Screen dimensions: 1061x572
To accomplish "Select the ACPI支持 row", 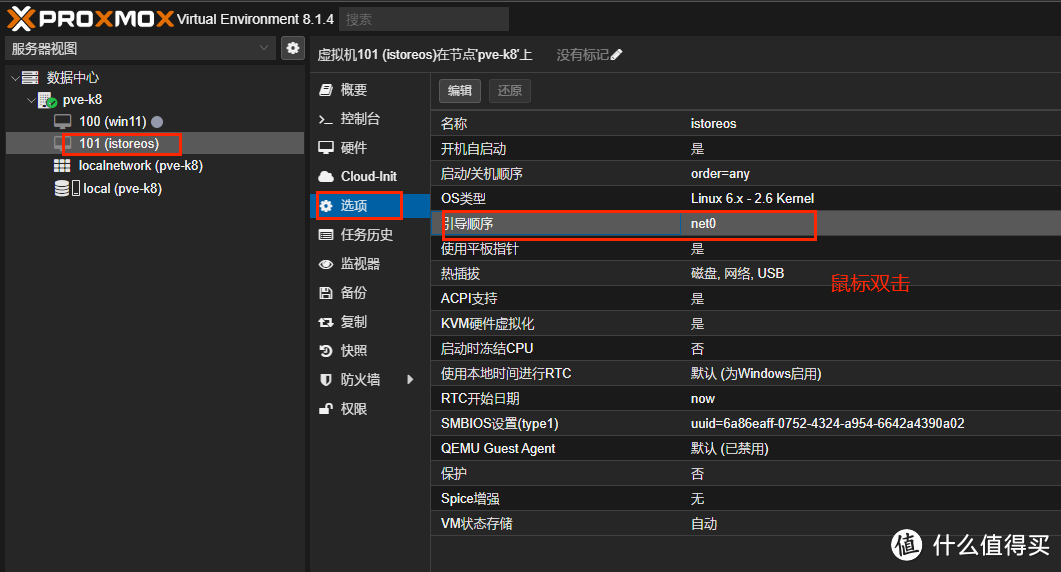I will (746, 299).
